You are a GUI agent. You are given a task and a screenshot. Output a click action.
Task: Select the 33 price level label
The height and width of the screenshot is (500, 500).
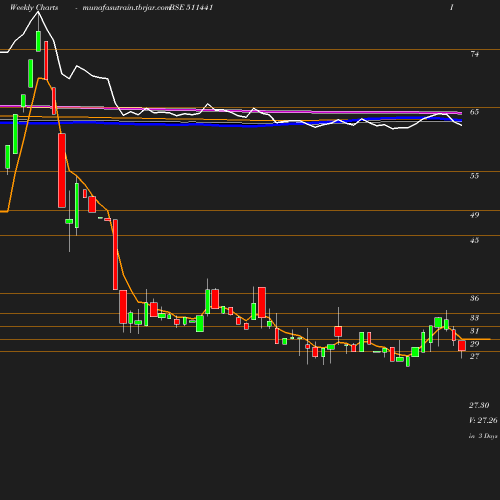click(x=474, y=318)
